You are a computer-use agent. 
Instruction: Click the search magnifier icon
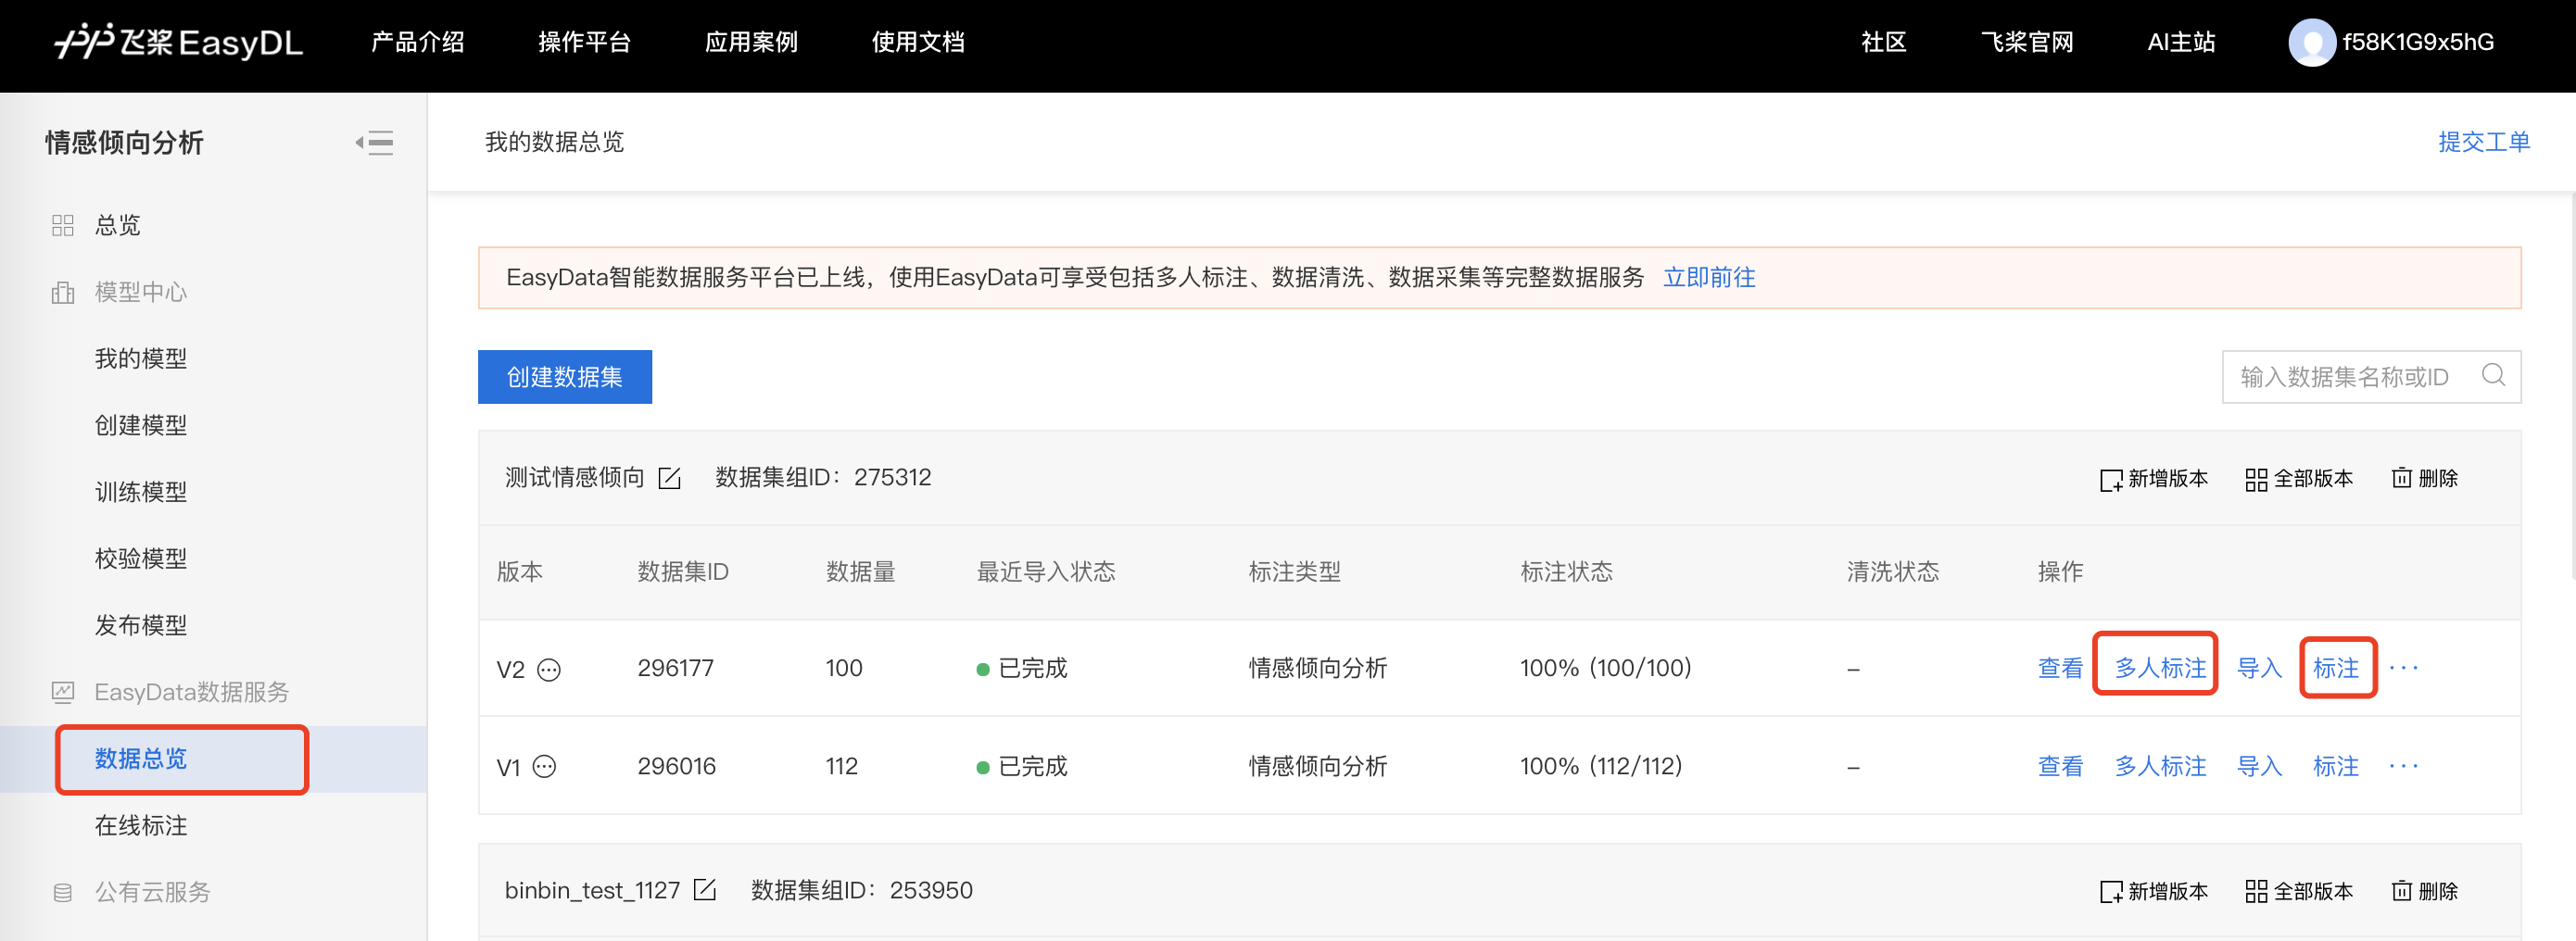2493,375
